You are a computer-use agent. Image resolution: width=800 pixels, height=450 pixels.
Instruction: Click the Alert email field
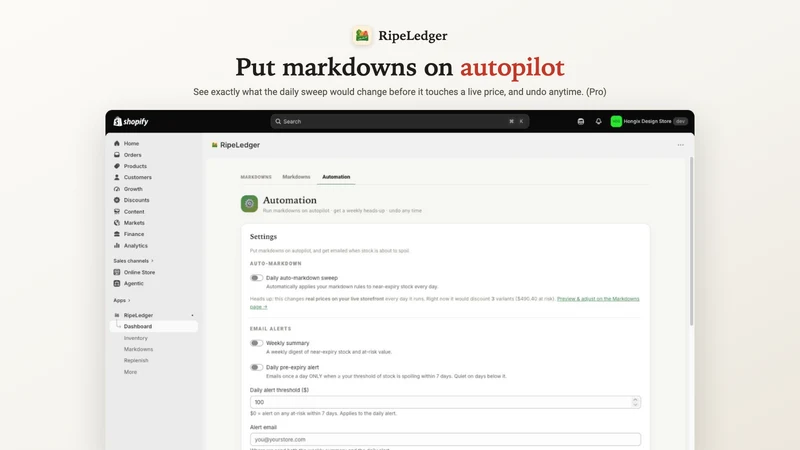coord(445,439)
